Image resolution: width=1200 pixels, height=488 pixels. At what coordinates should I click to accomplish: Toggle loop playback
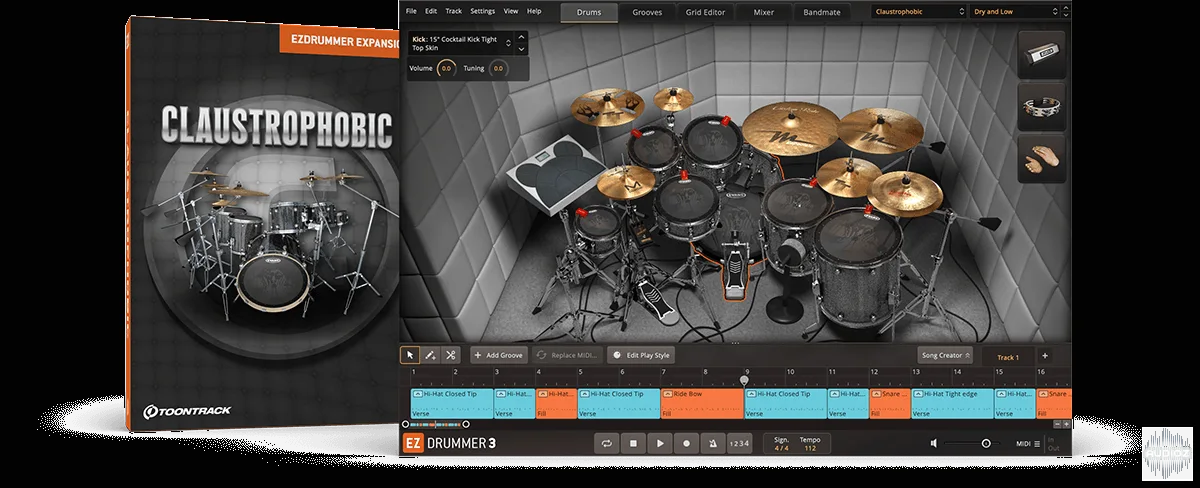(x=605, y=443)
